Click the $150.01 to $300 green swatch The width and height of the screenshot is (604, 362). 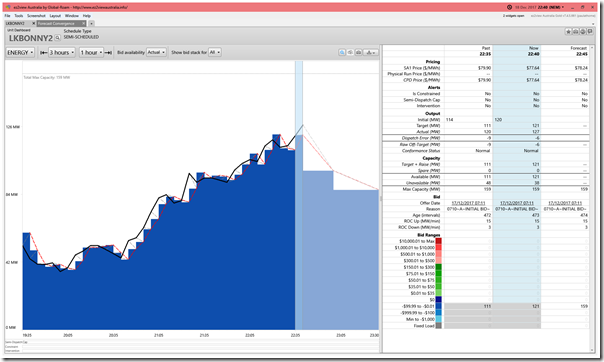click(x=438, y=267)
